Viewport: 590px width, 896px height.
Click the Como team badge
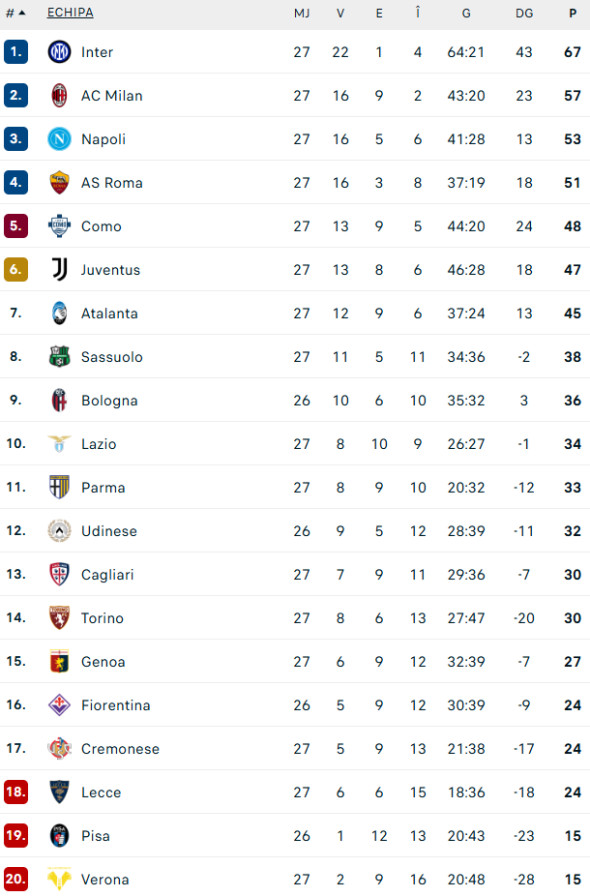click(x=60, y=226)
